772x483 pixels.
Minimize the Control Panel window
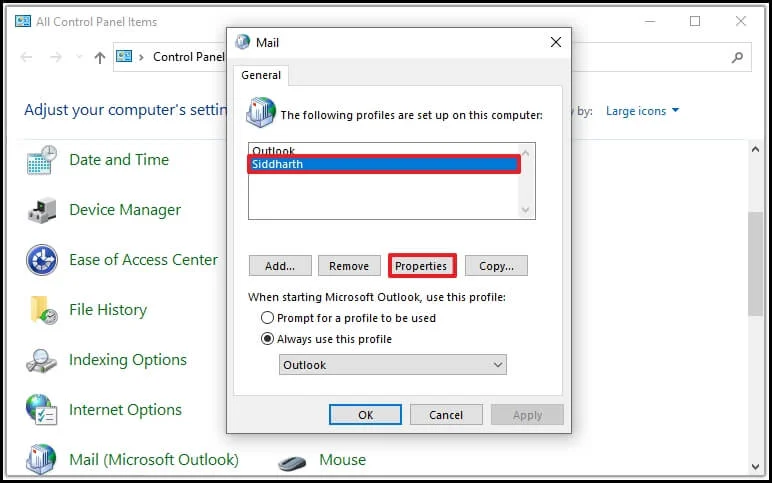pyautogui.click(x=650, y=21)
